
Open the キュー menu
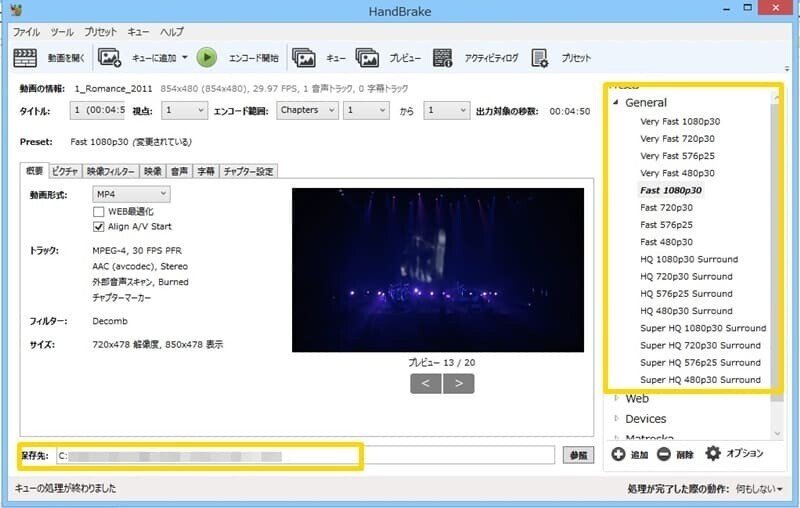coord(138,32)
